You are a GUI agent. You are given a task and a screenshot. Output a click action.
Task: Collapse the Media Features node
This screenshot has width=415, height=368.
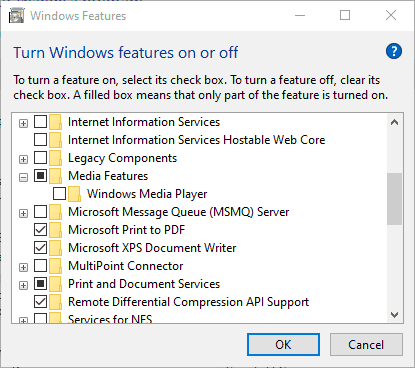[x=23, y=178]
